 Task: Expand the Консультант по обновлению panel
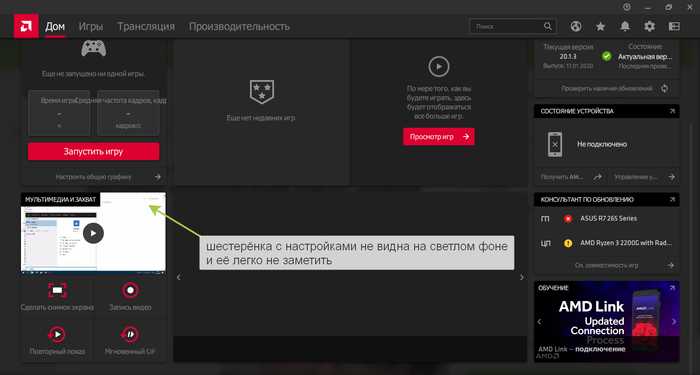[672, 200]
